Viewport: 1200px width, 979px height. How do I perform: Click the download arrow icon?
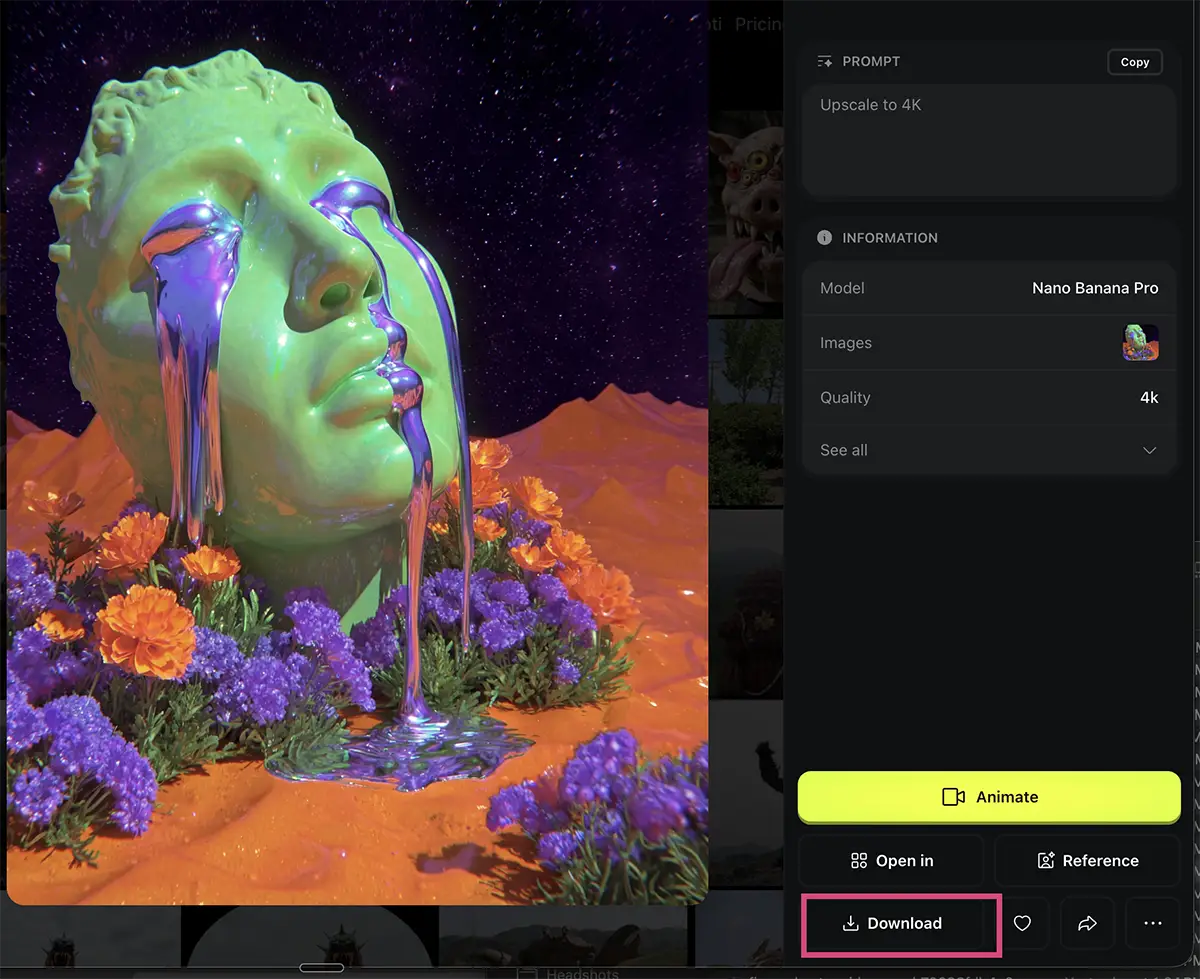pyautogui.click(x=851, y=924)
